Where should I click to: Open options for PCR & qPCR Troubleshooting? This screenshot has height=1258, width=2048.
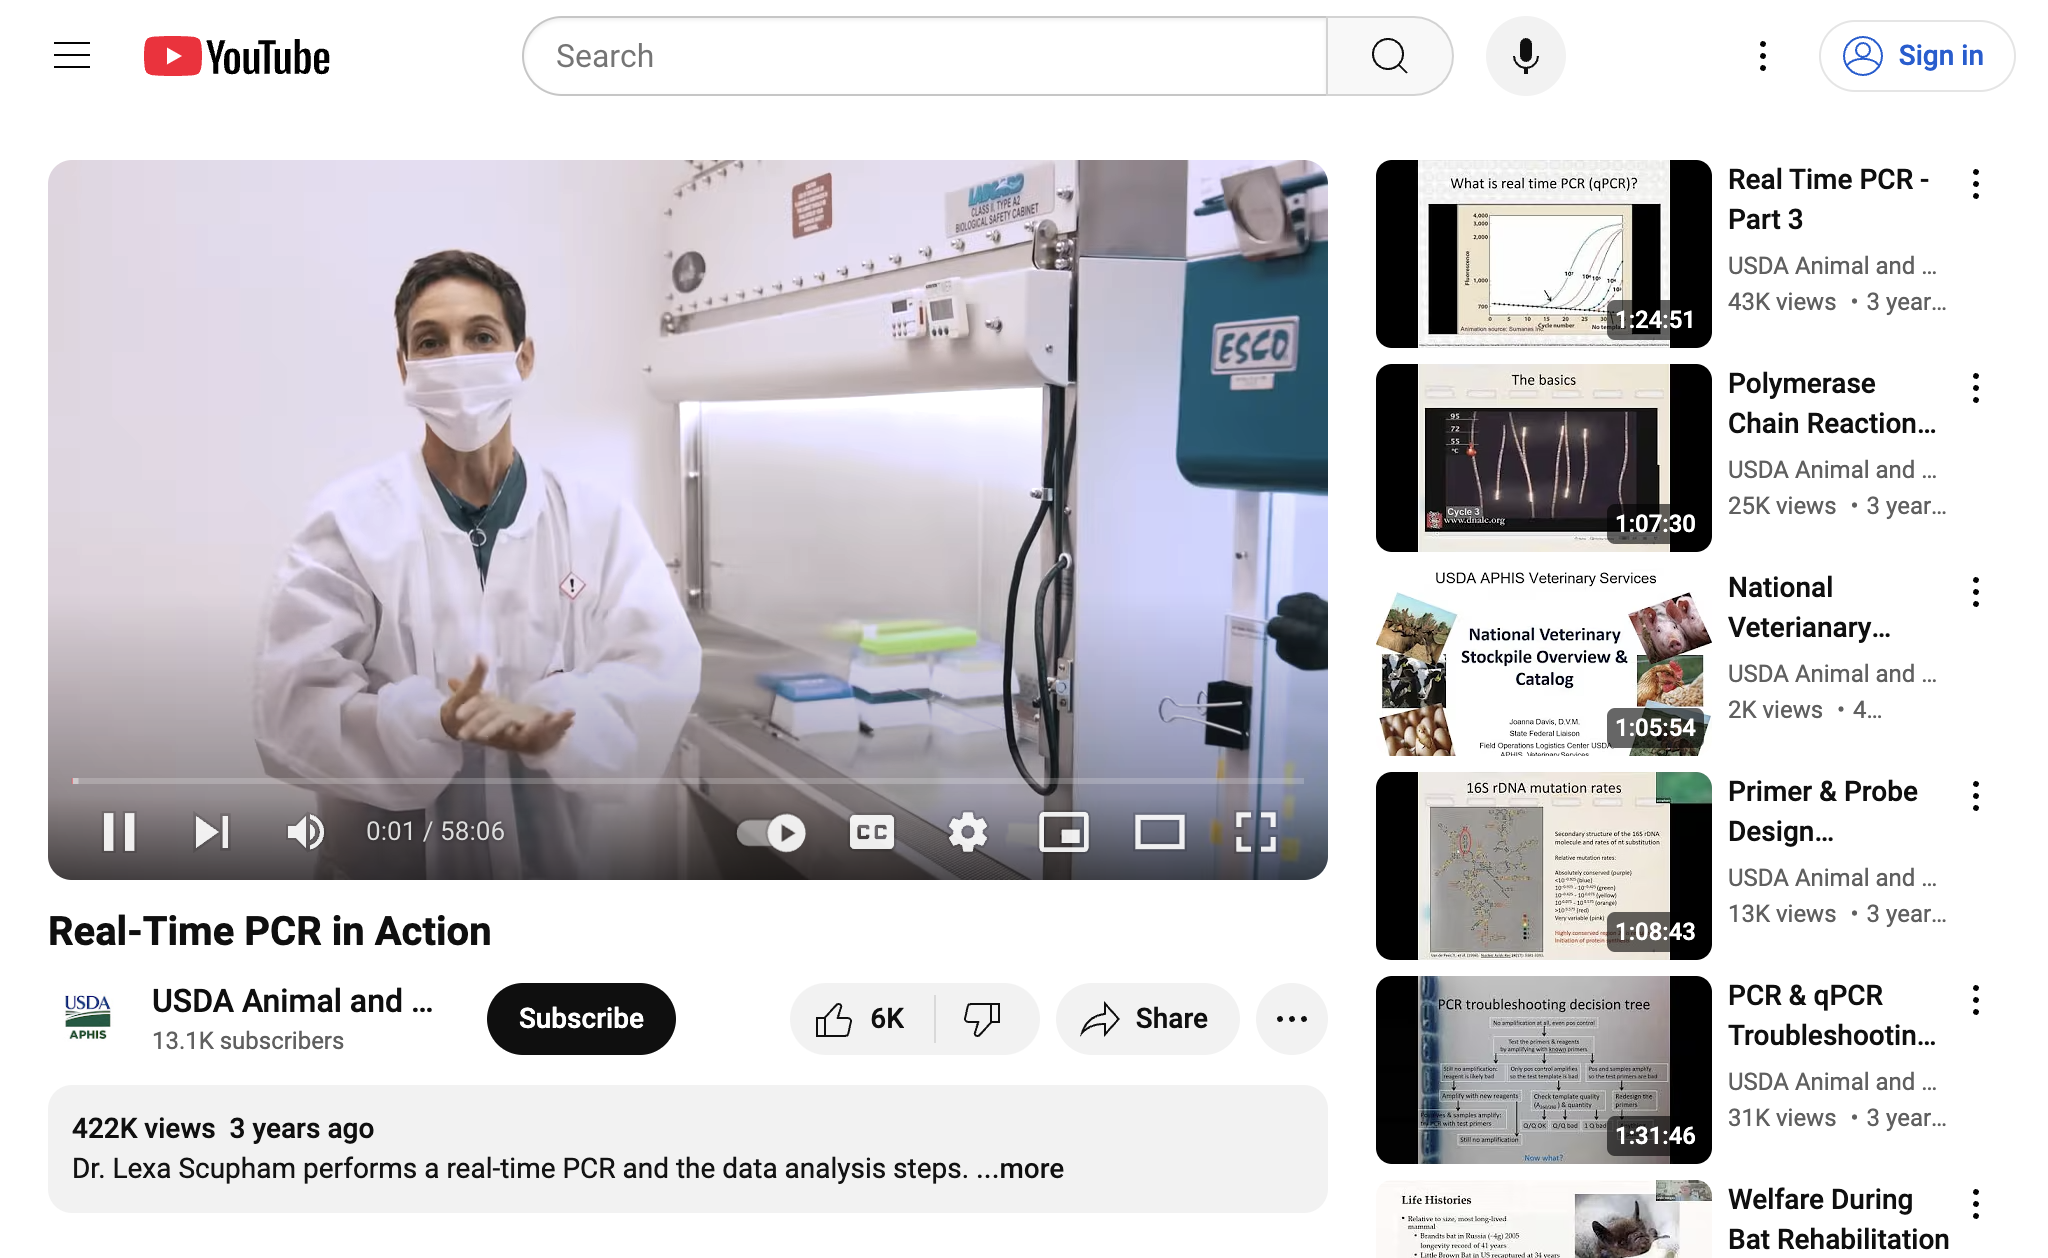pyautogui.click(x=1975, y=1000)
